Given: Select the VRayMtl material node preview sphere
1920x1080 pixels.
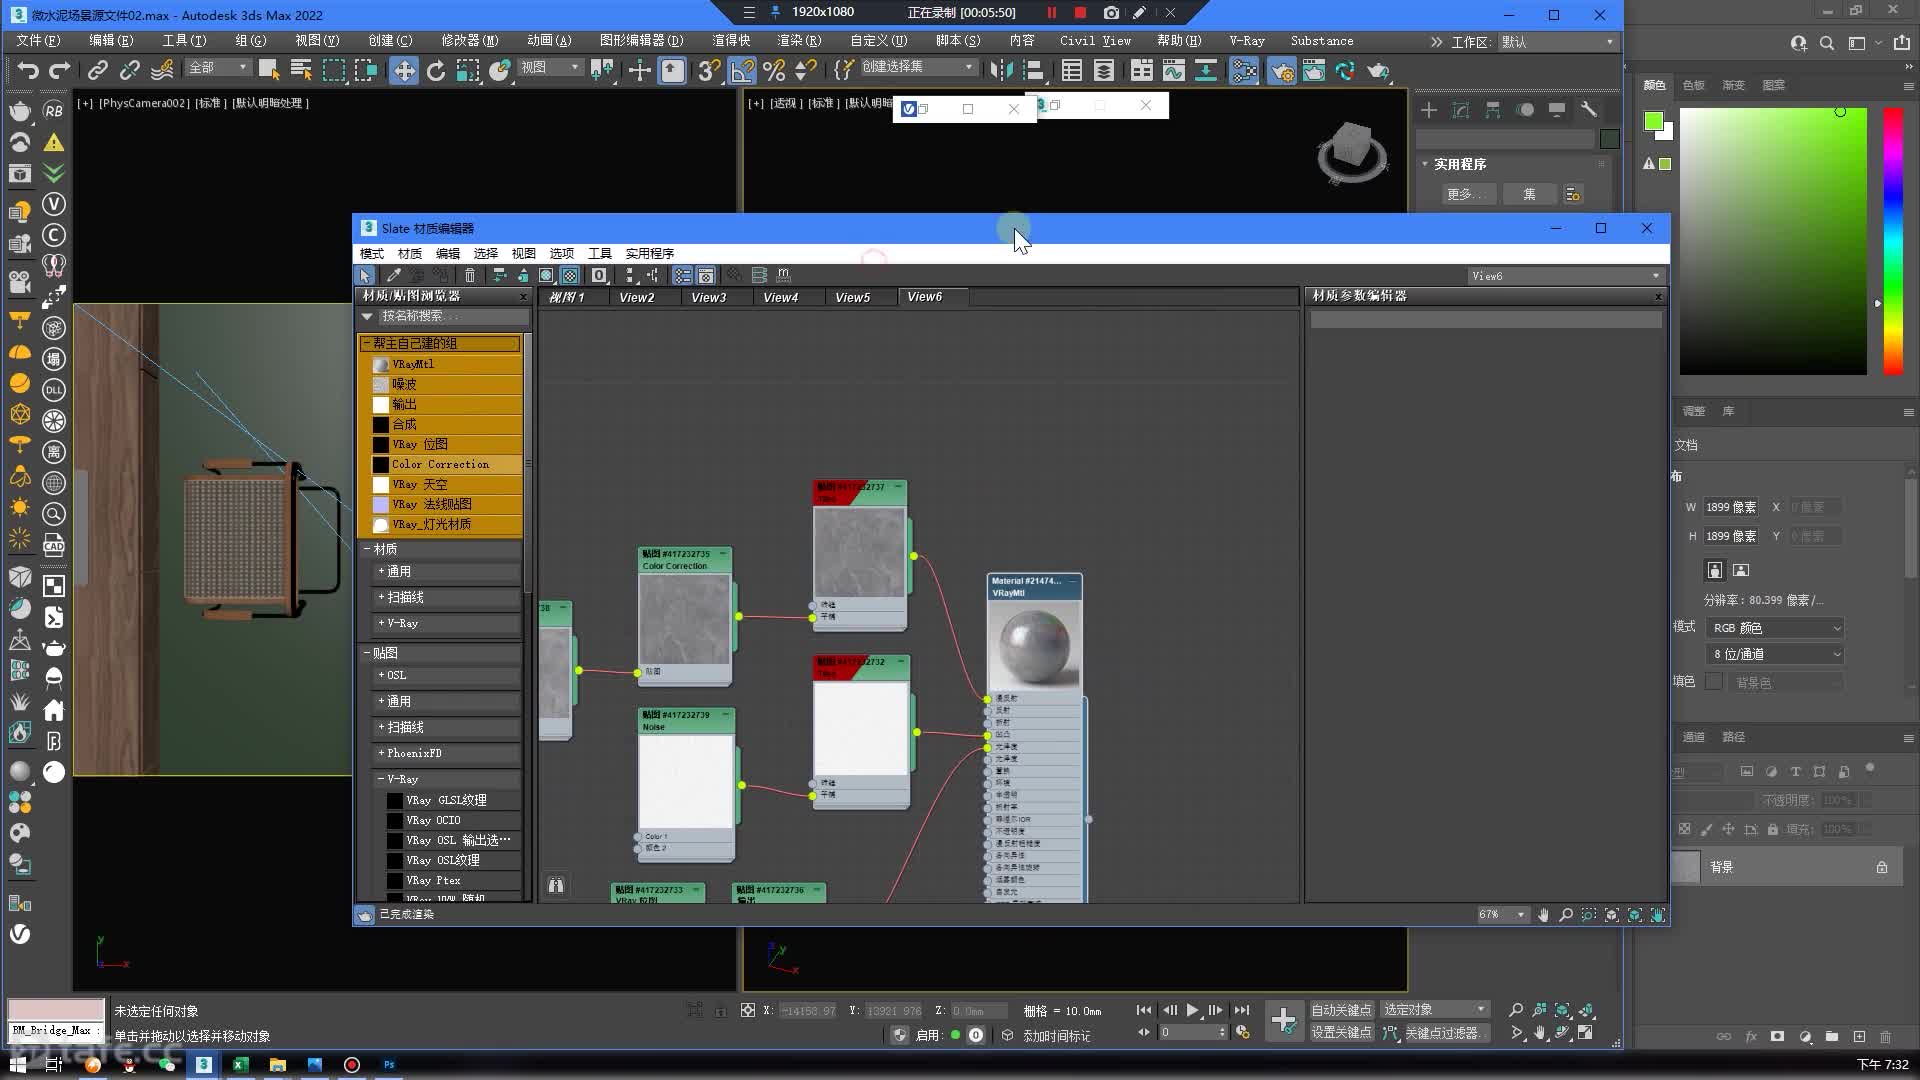Looking at the screenshot, I should (x=1034, y=645).
